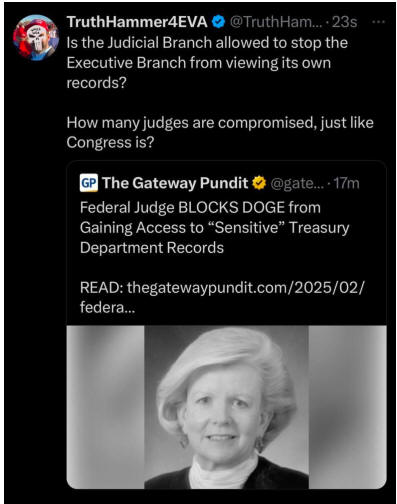397x504 pixels.
Task: Click the Federal Judge BLOCKS DOGE headline
Action: point(214,228)
